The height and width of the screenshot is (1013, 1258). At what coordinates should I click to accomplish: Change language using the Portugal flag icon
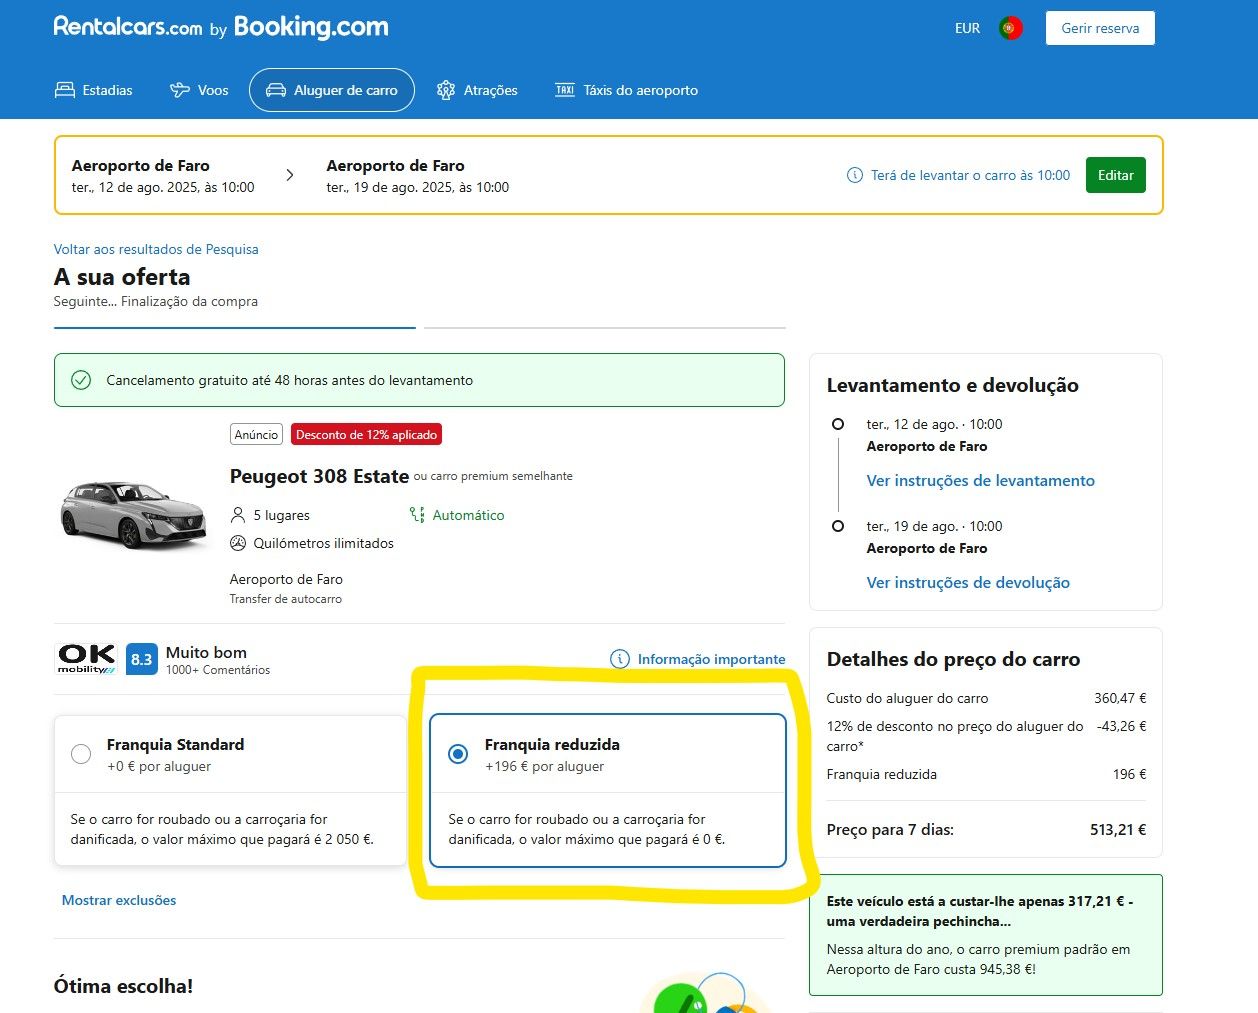[x=1011, y=28]
